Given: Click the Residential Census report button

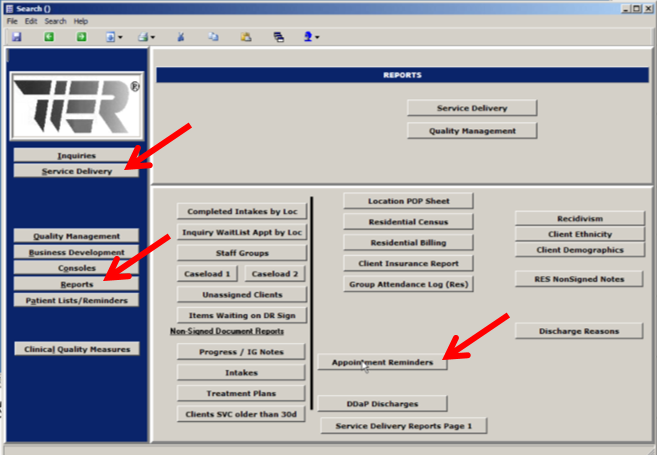Looking at the screenshot, I should (408, 222).
